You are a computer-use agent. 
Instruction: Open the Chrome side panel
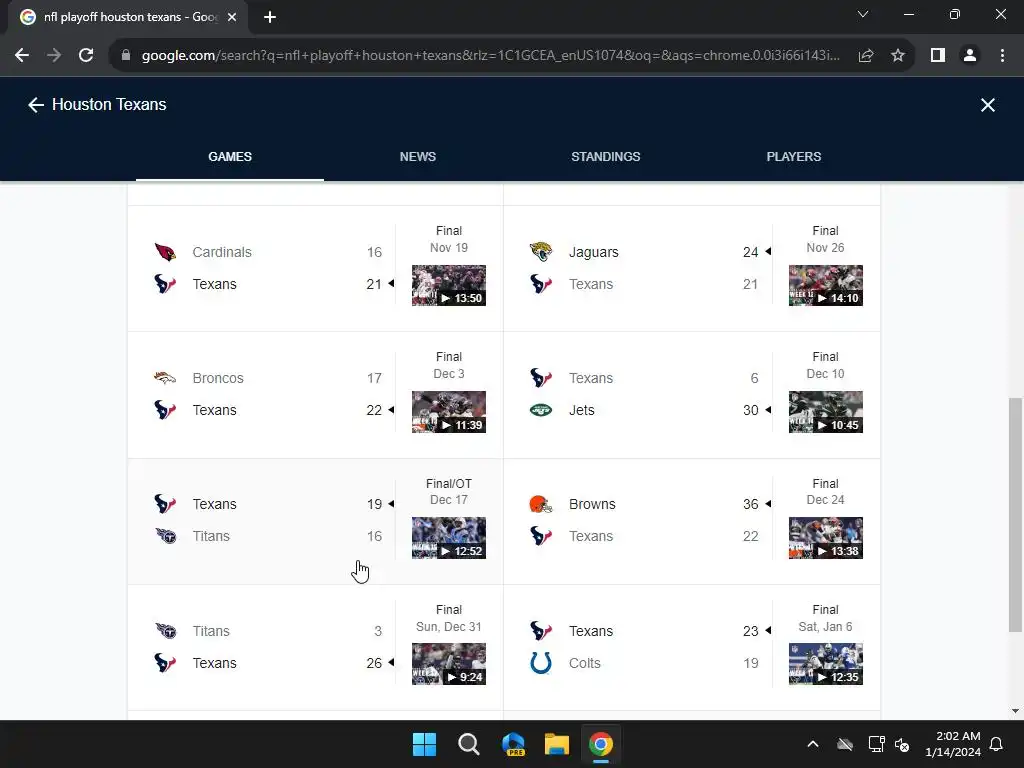pos(938,56)
